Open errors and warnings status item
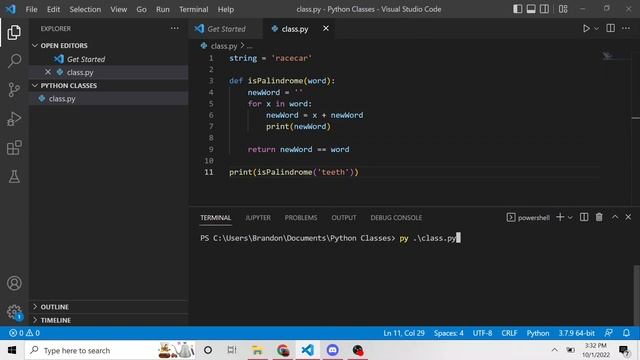 (24, 333)
